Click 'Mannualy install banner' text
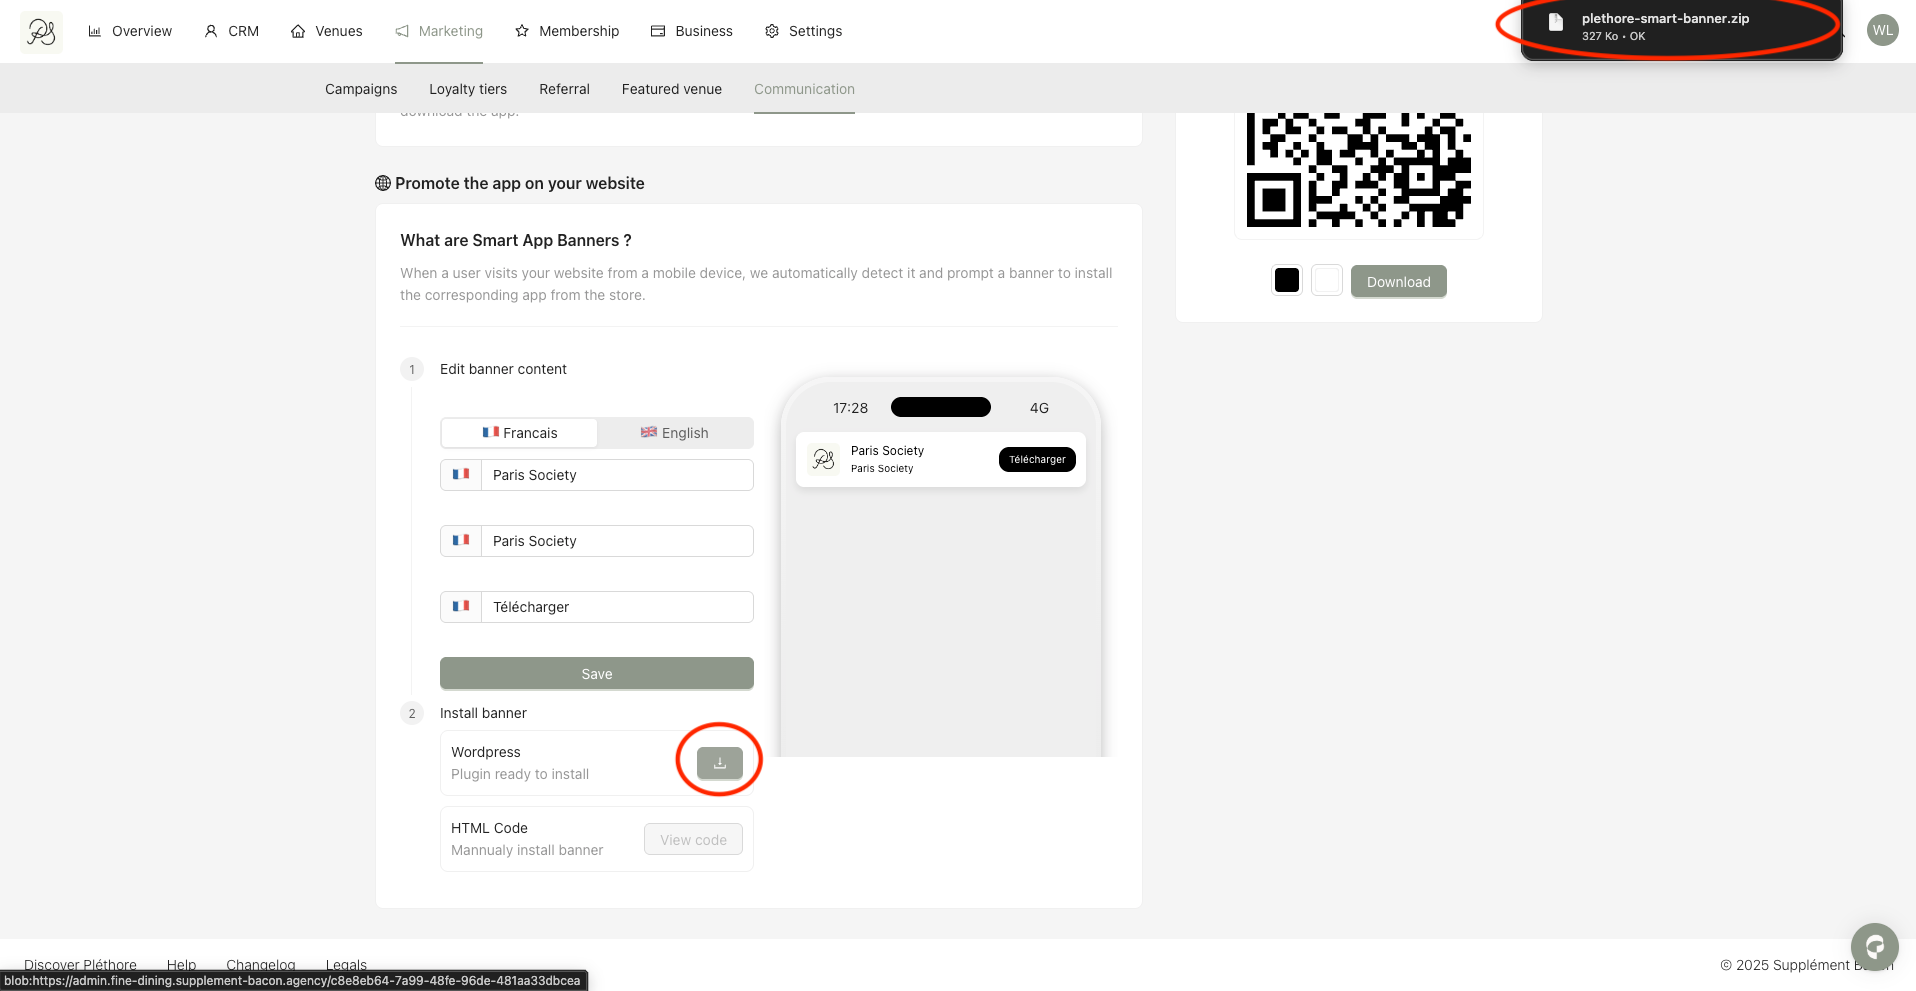The width and height of the screenshot is (1916, 991). 527,850
